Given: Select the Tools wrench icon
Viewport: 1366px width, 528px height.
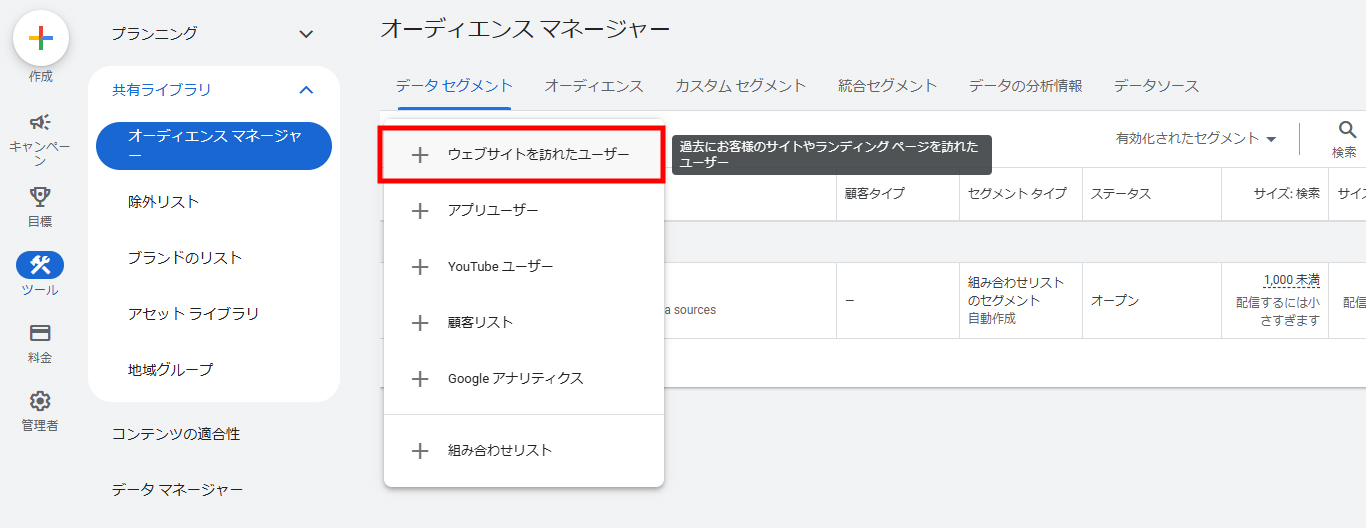Looking at the screenshot, I should coord(40,265).
